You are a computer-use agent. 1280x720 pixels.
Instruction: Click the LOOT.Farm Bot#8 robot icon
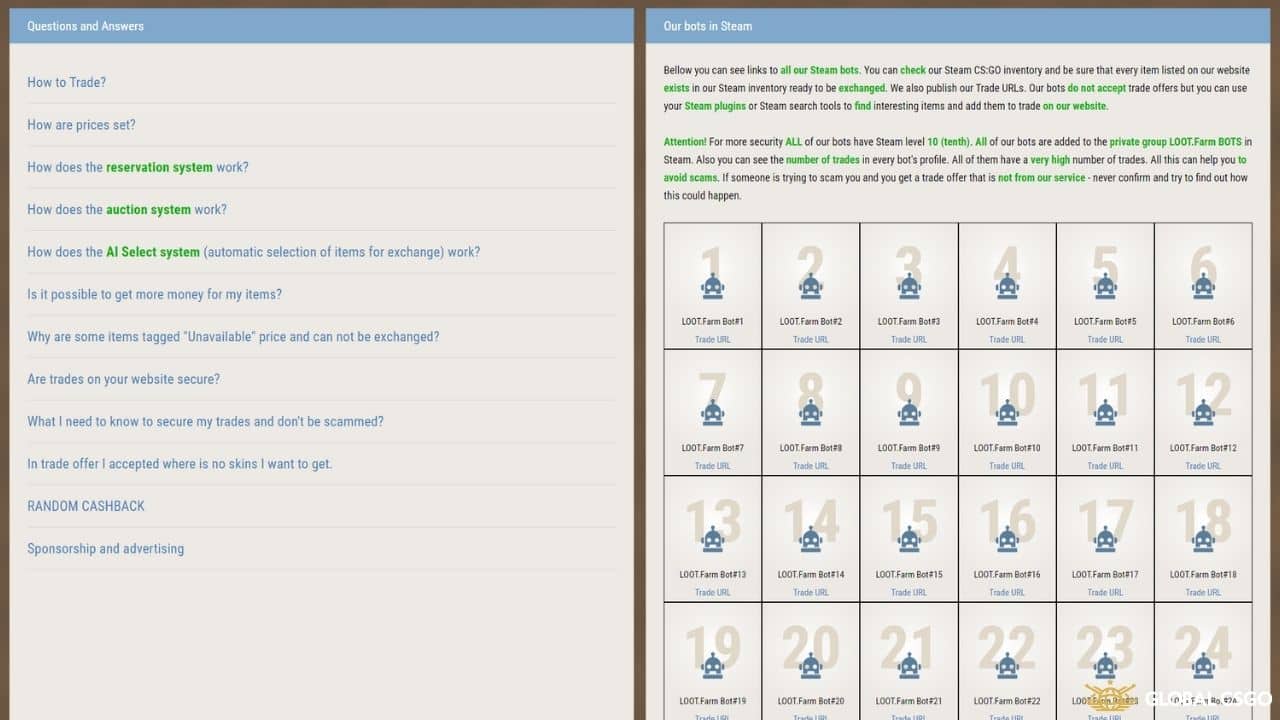coord(810,413)
